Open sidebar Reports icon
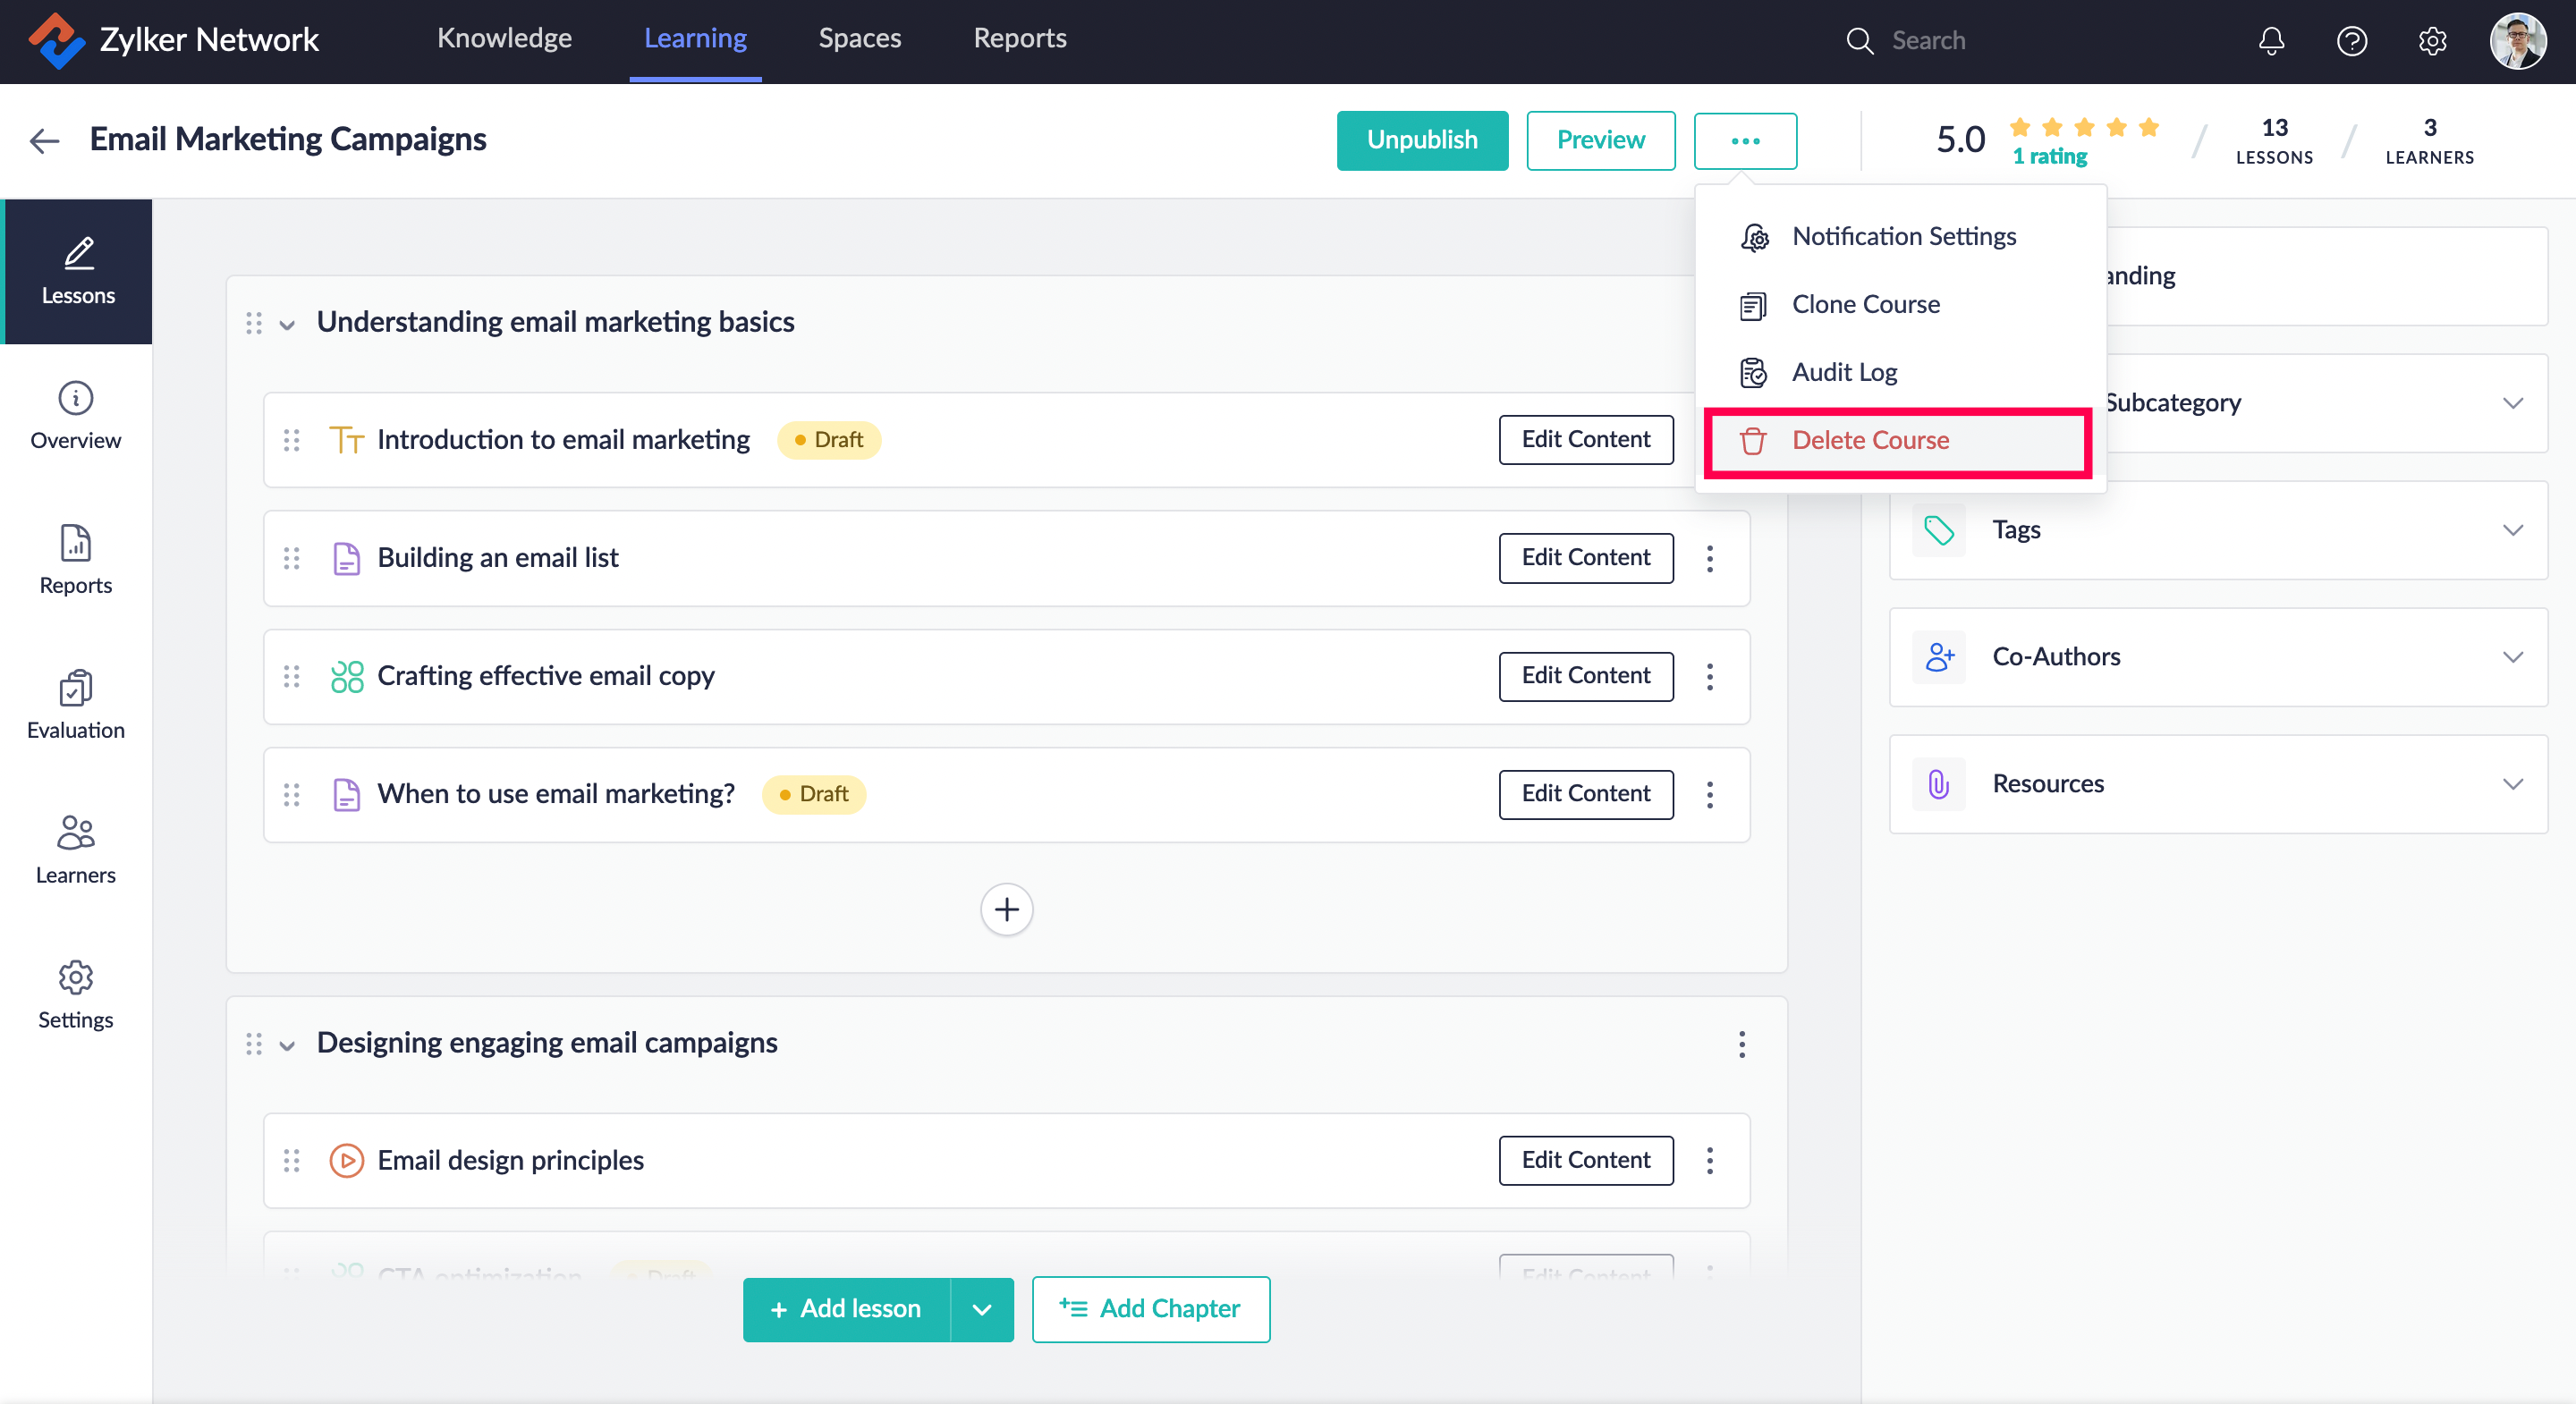Viewport: 2576px width, 1404px height. pyautogui.click(x=76, y=559)
